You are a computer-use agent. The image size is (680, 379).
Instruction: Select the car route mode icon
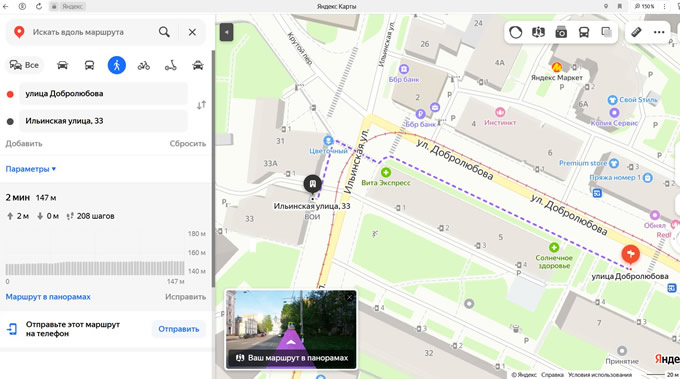[62, 65]
